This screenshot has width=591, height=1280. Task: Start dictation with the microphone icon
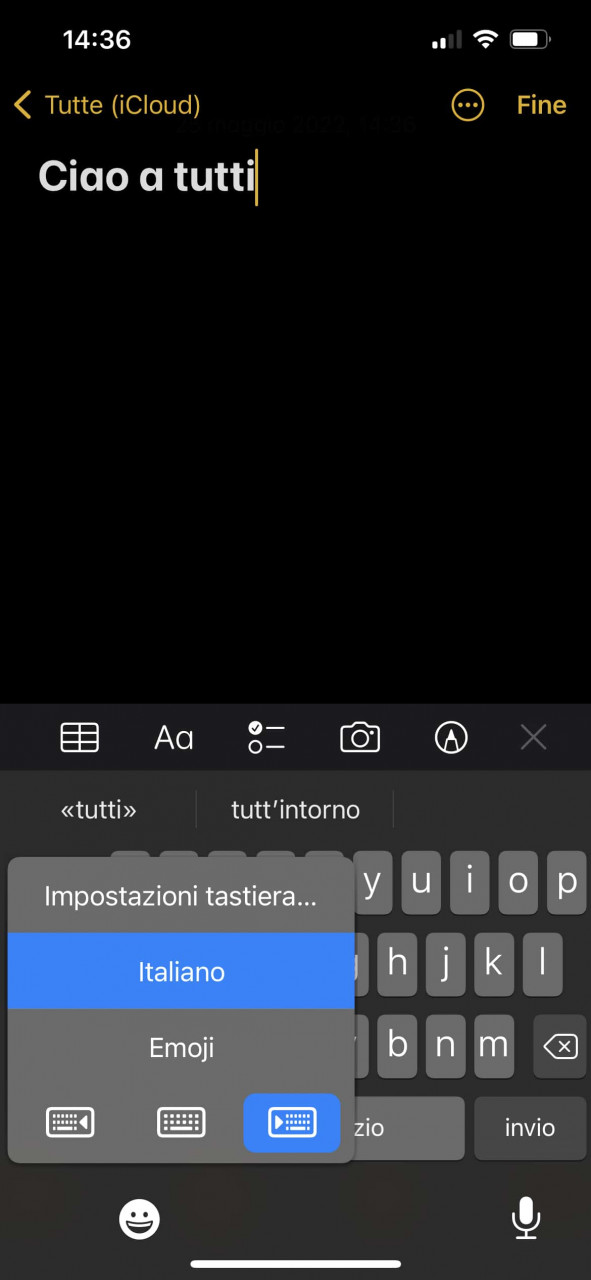526,1219
